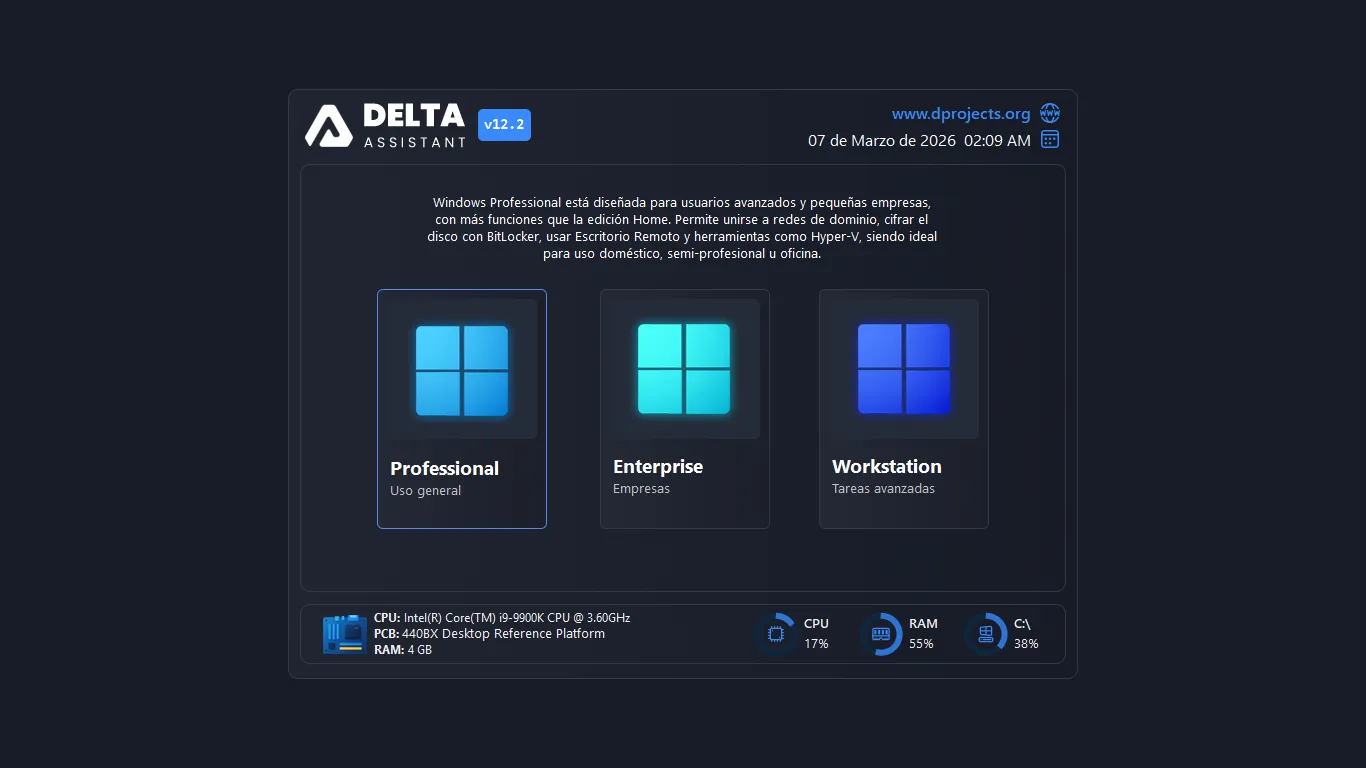This screenshot has width=1366, height=768.
Task: Click the Windows Professional description paragraph
Action: click(x=682, y=228)
